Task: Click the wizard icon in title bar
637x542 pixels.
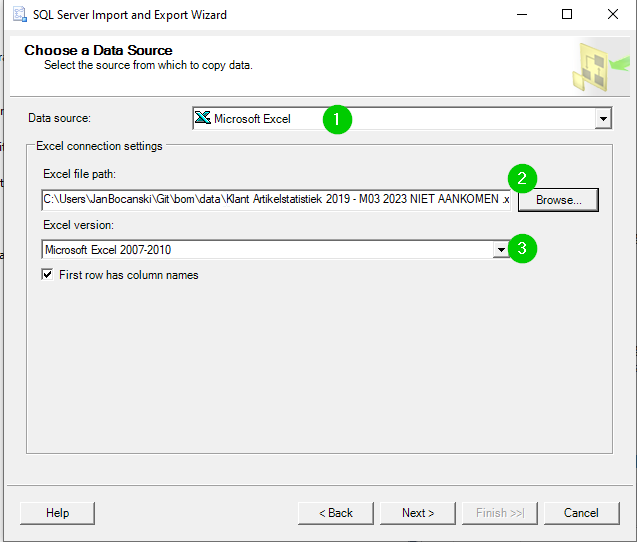Action: [20, 15]
